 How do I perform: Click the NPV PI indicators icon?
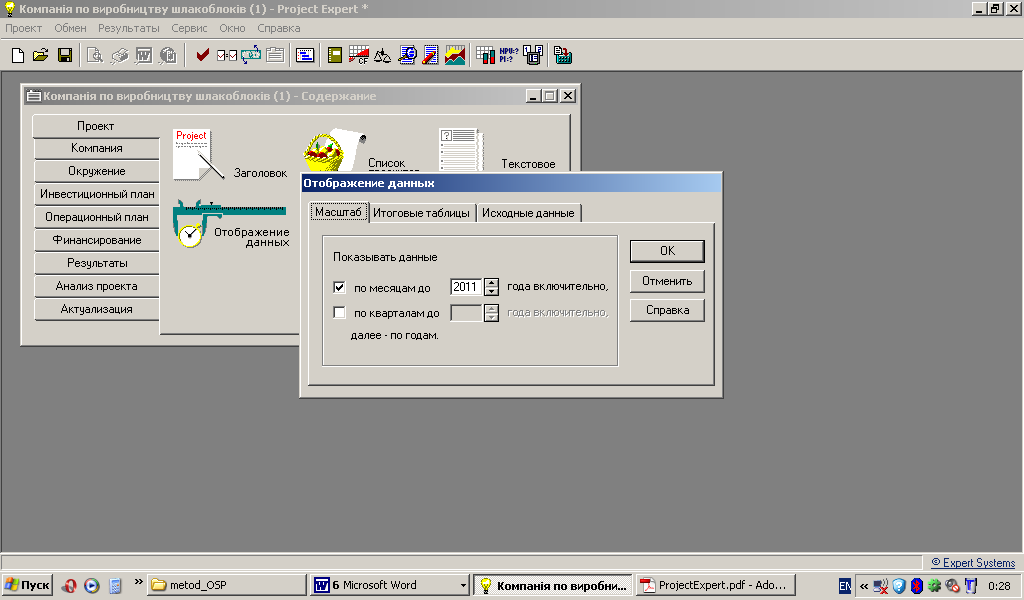click(509, 55)
